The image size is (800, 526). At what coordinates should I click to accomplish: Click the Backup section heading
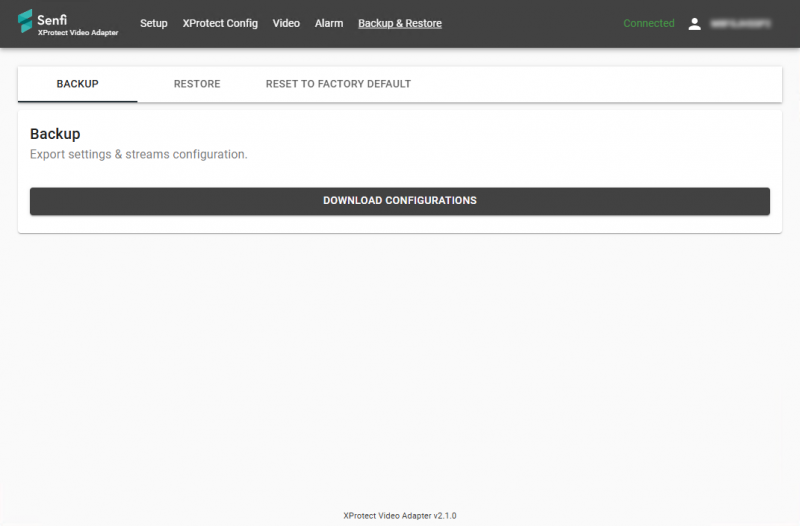pos(55,134)
